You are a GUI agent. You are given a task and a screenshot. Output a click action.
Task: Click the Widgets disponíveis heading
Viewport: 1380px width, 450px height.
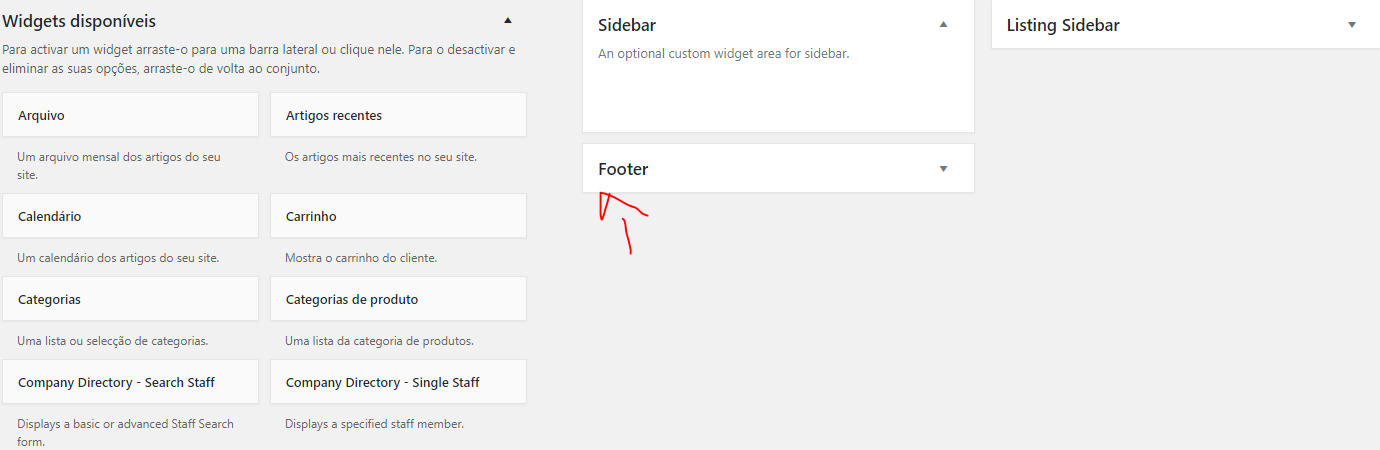click(x=80, y=20)
